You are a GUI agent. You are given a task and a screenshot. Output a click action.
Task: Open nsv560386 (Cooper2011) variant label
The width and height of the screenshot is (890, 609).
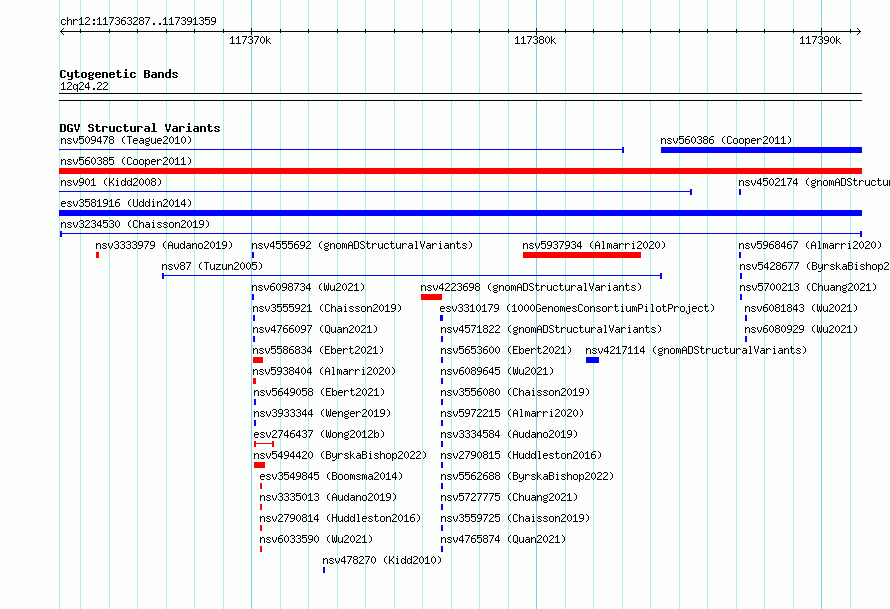click(726, 140)
